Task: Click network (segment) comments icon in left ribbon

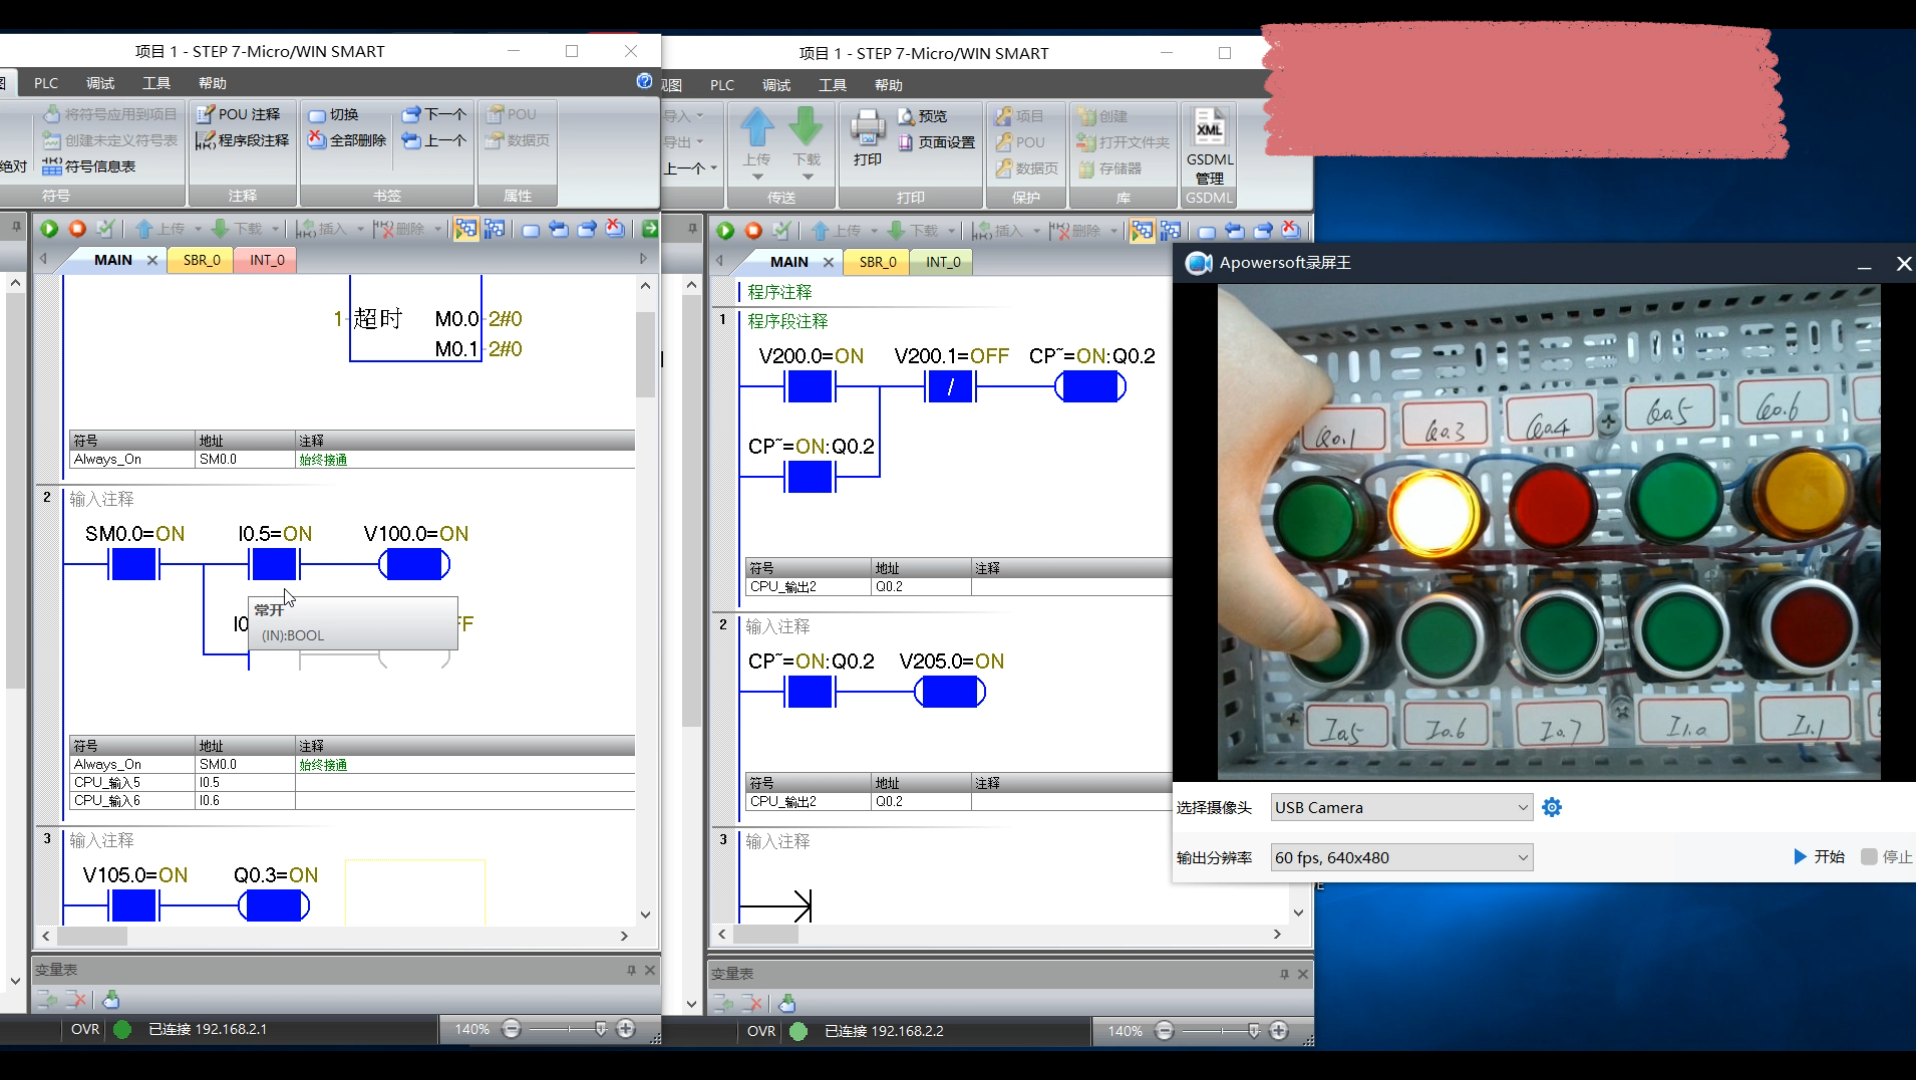Action: click(x=205, y=140)
